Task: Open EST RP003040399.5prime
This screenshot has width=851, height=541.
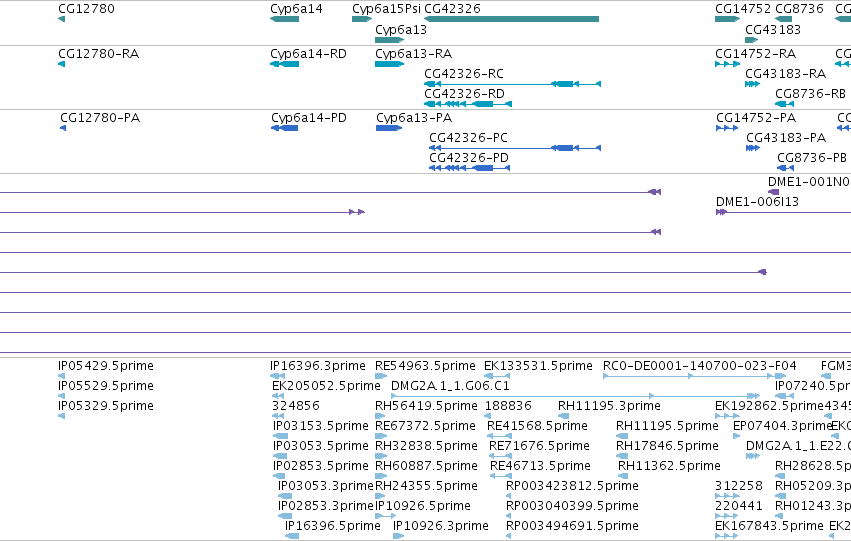Action: [572, 506]
